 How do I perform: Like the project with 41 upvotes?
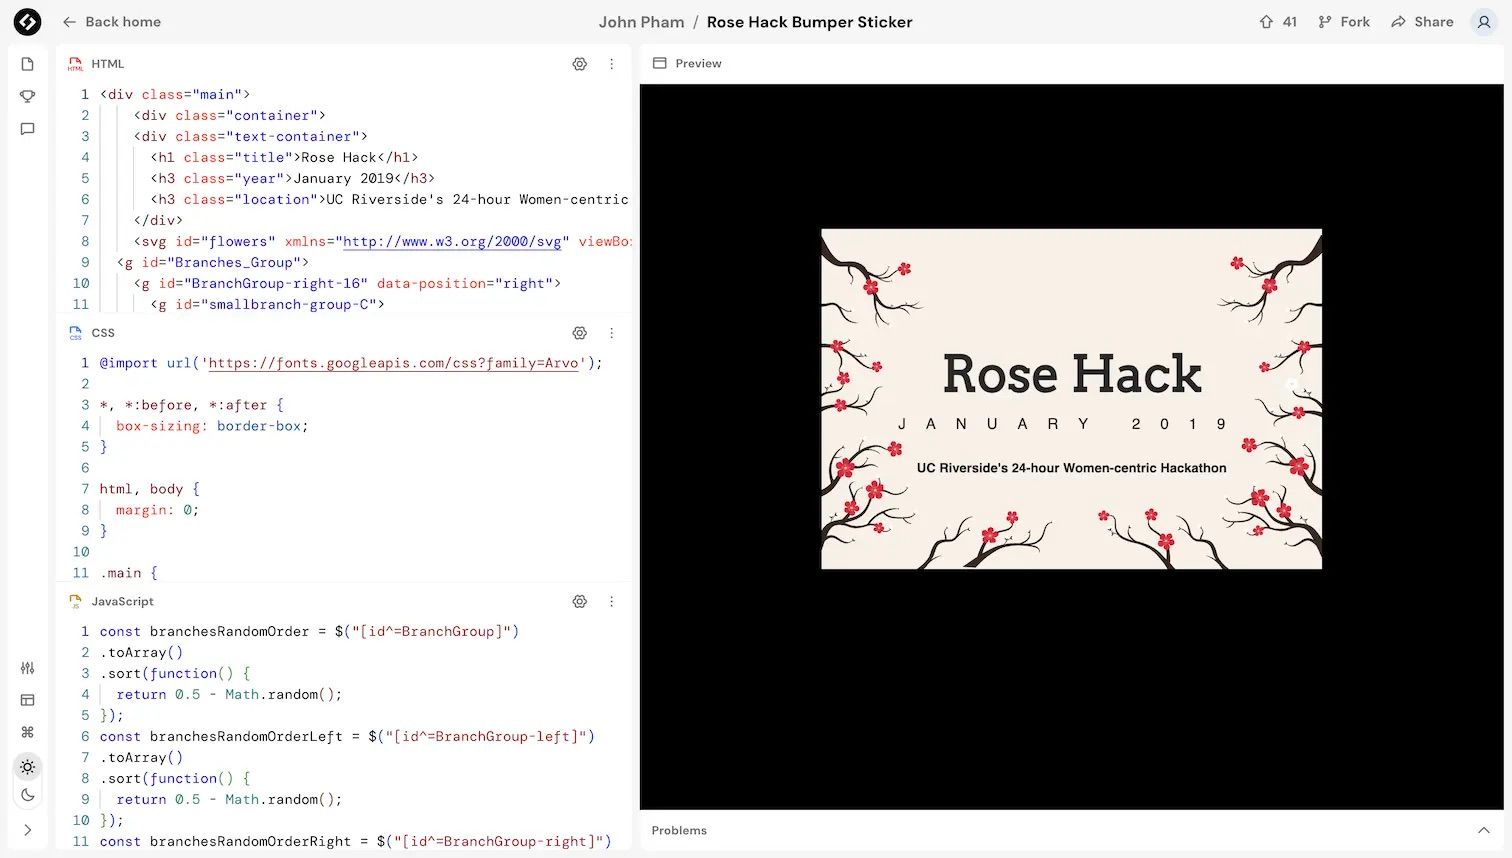(x=1277, y=21)
